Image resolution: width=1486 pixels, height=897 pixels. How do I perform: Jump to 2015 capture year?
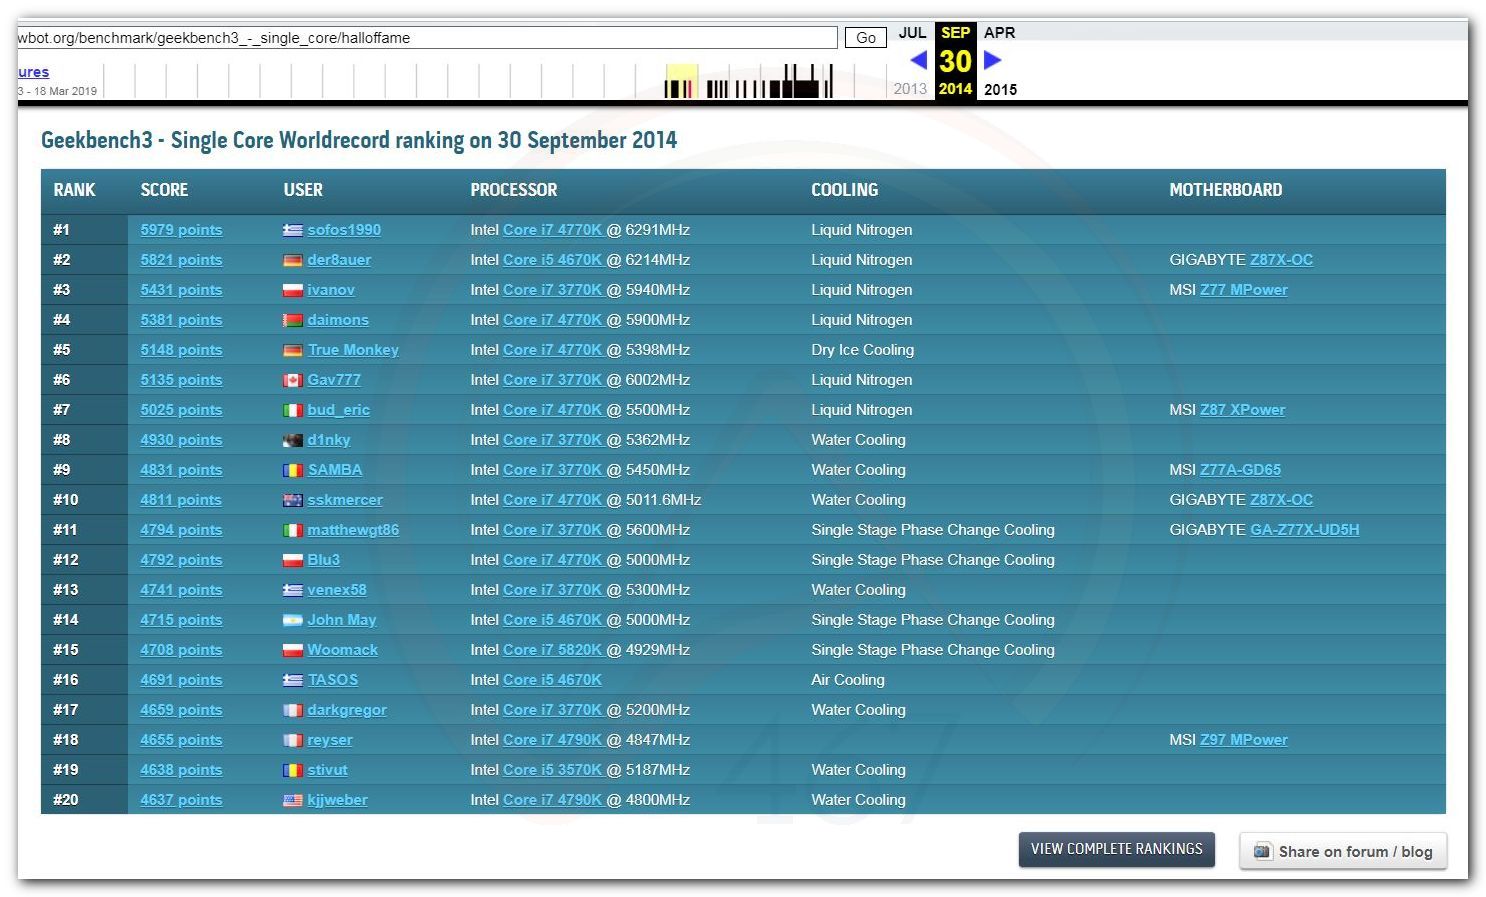point(1000,89)
